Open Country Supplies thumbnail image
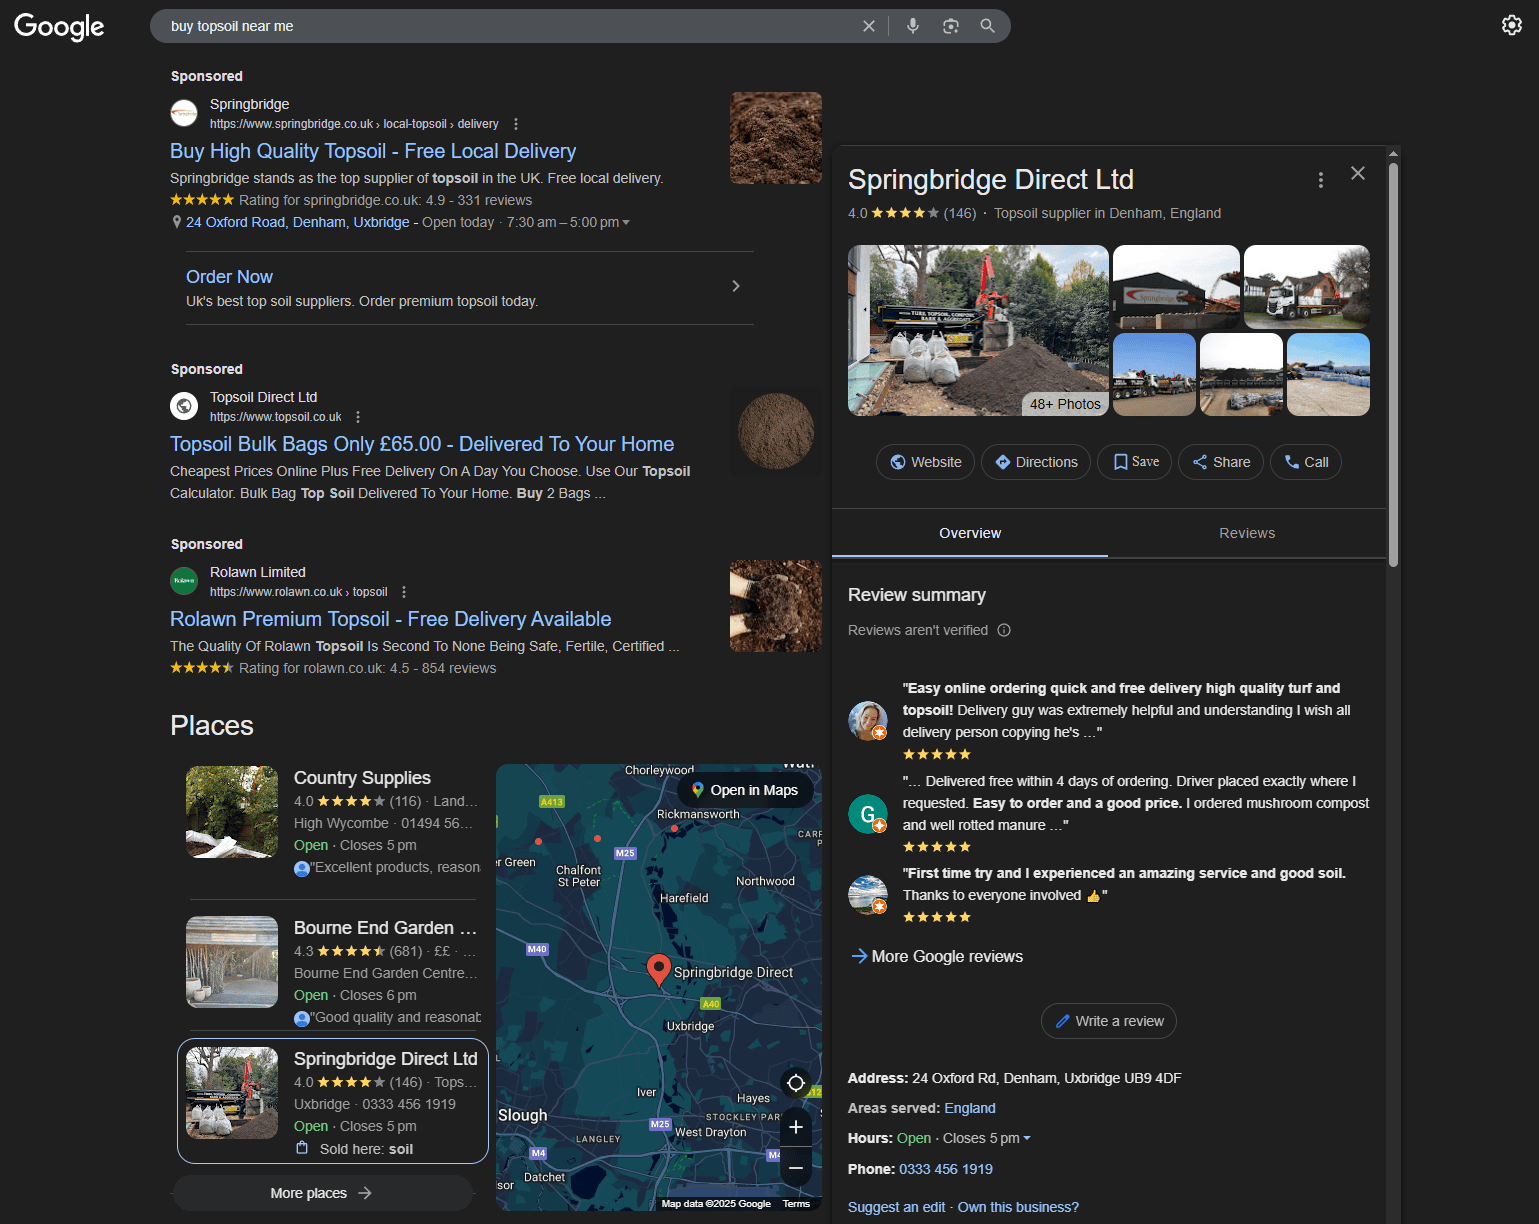The width and height of the screenshot is (1539, 1224). (x=232, y=812)
